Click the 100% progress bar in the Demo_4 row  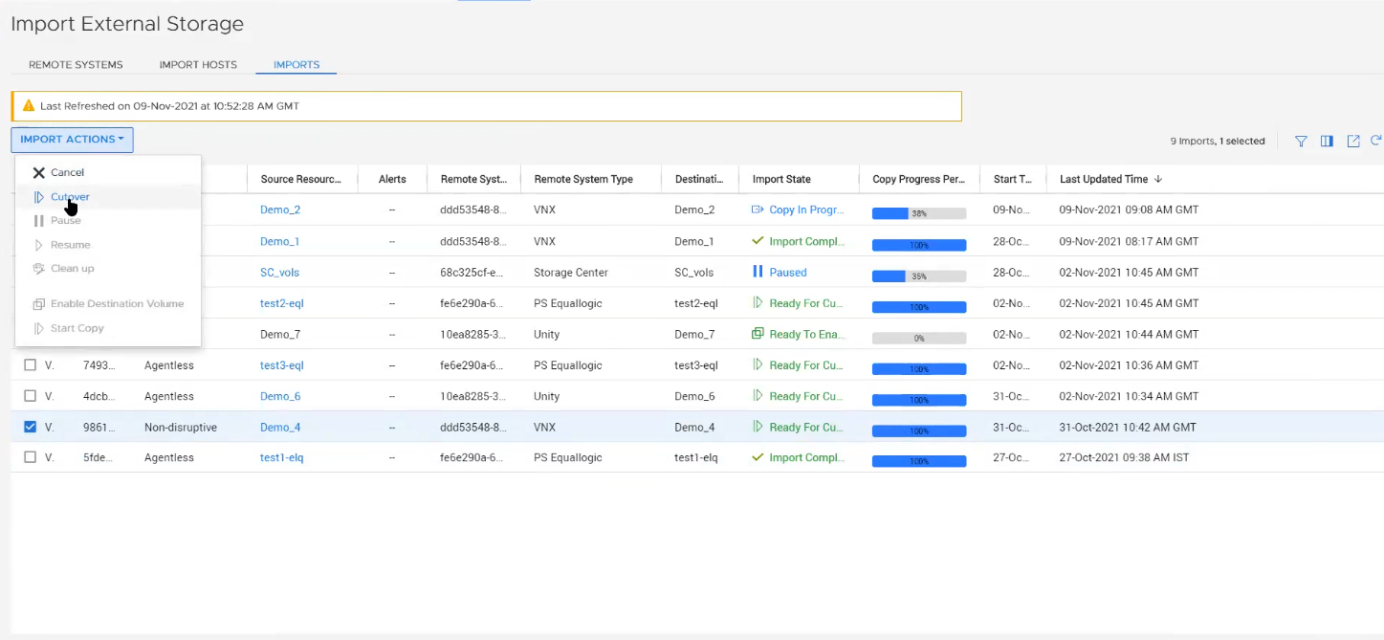919,431
